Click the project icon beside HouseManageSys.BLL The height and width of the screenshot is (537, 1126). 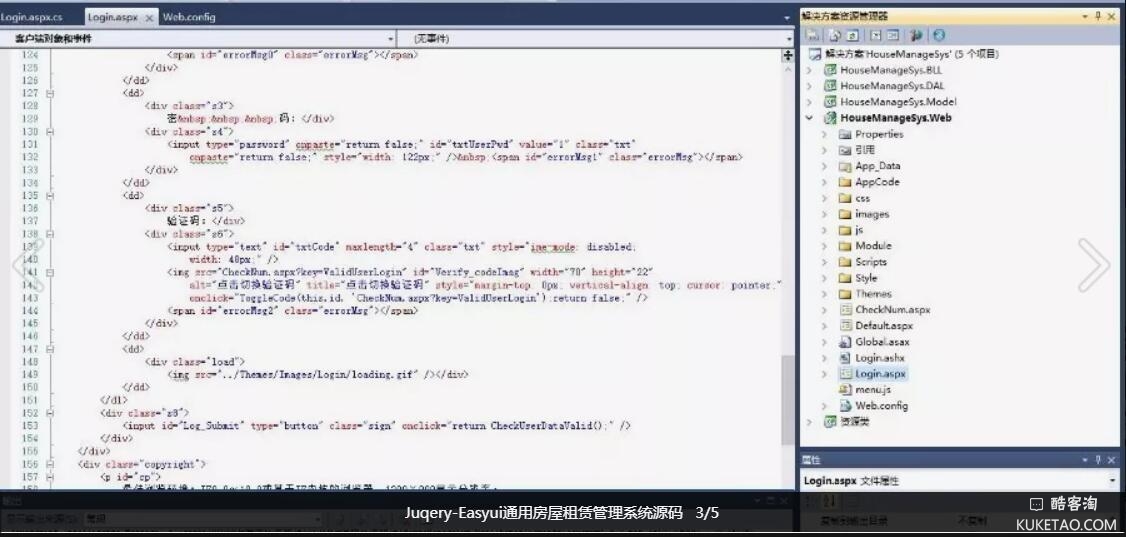coord(830,70)
